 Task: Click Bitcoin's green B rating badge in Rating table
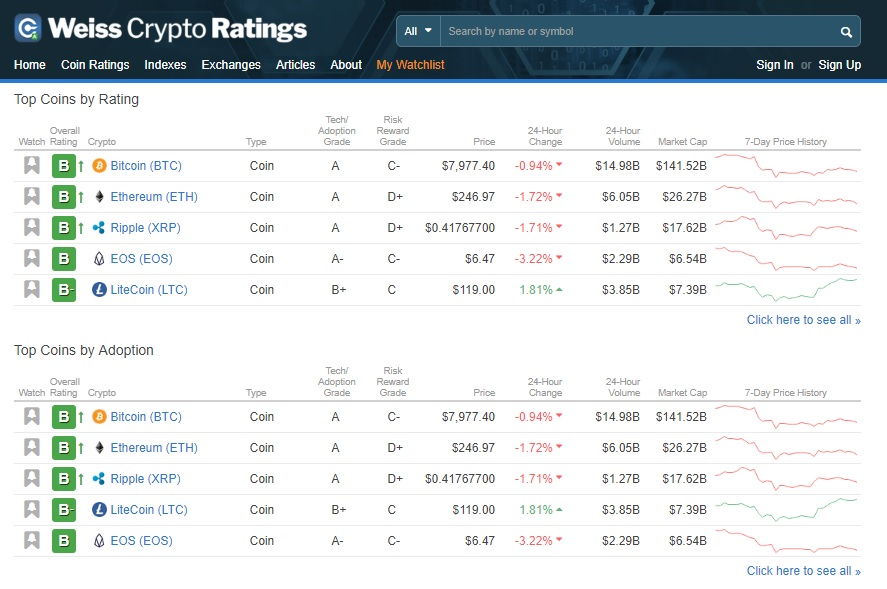coord(64,166)
